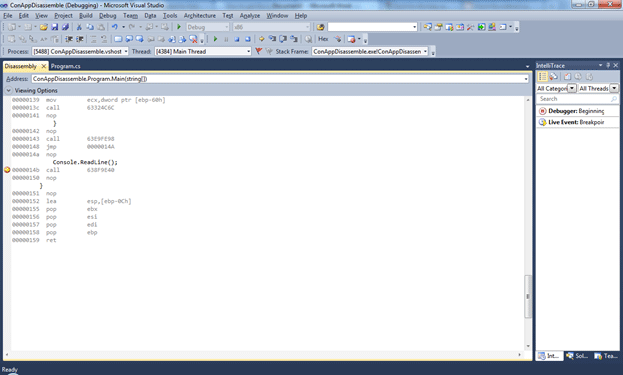Select the 'Debugger: Beginning' IntelliTrace event
This screenshot has width=623, height=375.
click(x=577, y=111)
